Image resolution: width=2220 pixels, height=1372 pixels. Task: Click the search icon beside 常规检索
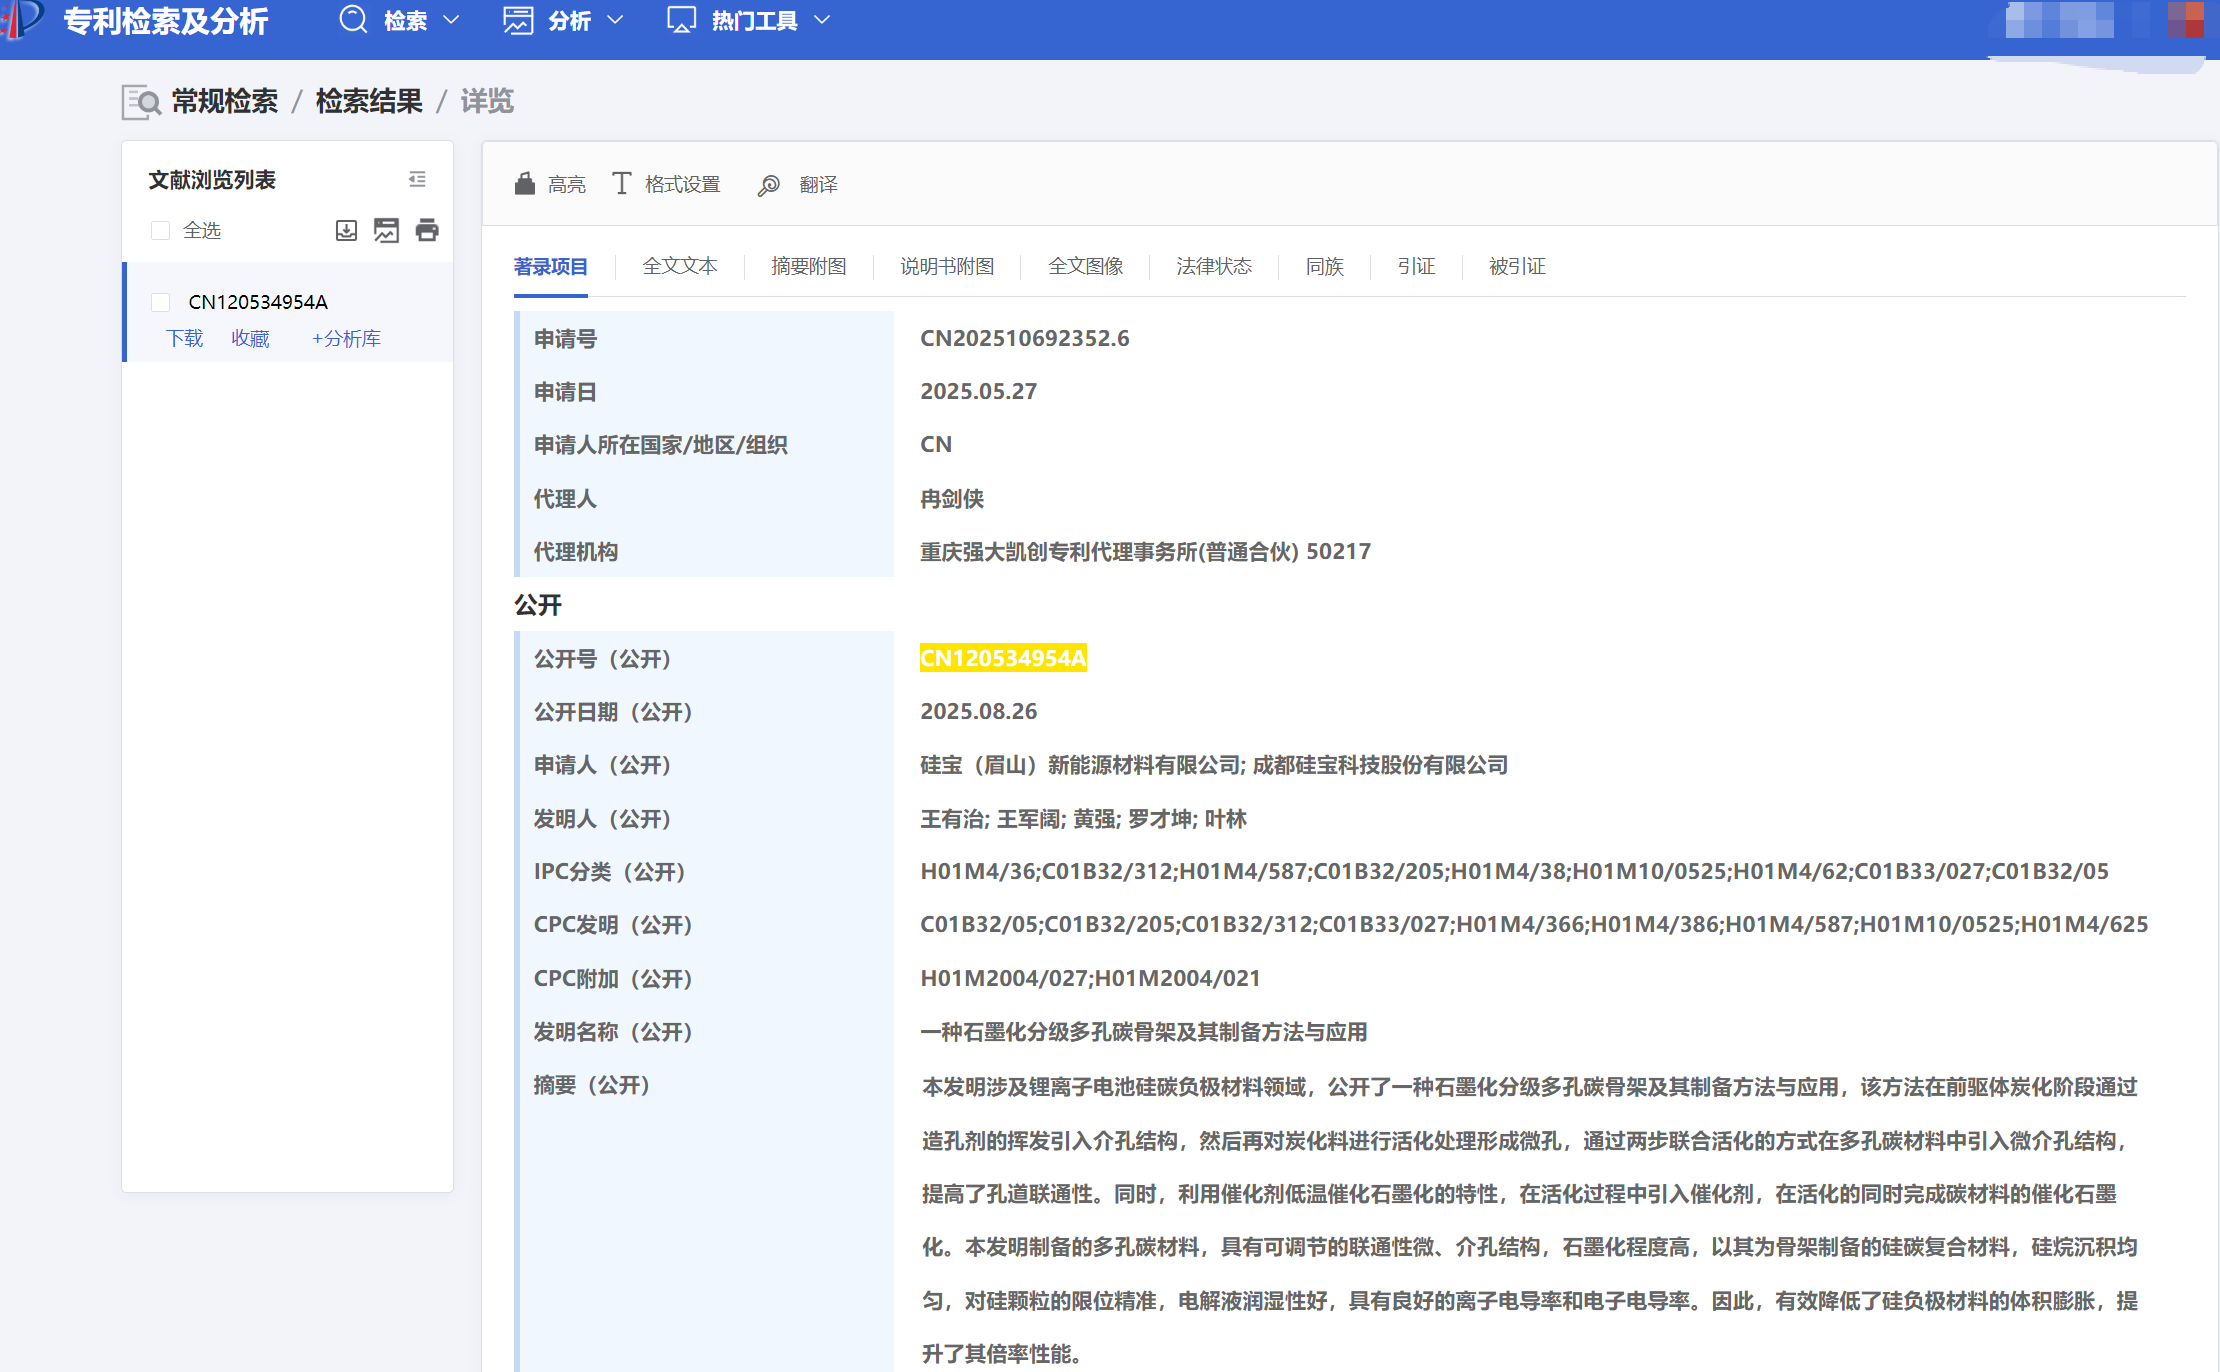[141, 102]
